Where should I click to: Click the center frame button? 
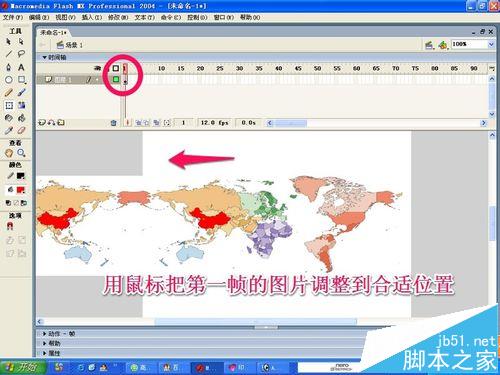click(x=127, y=123)
